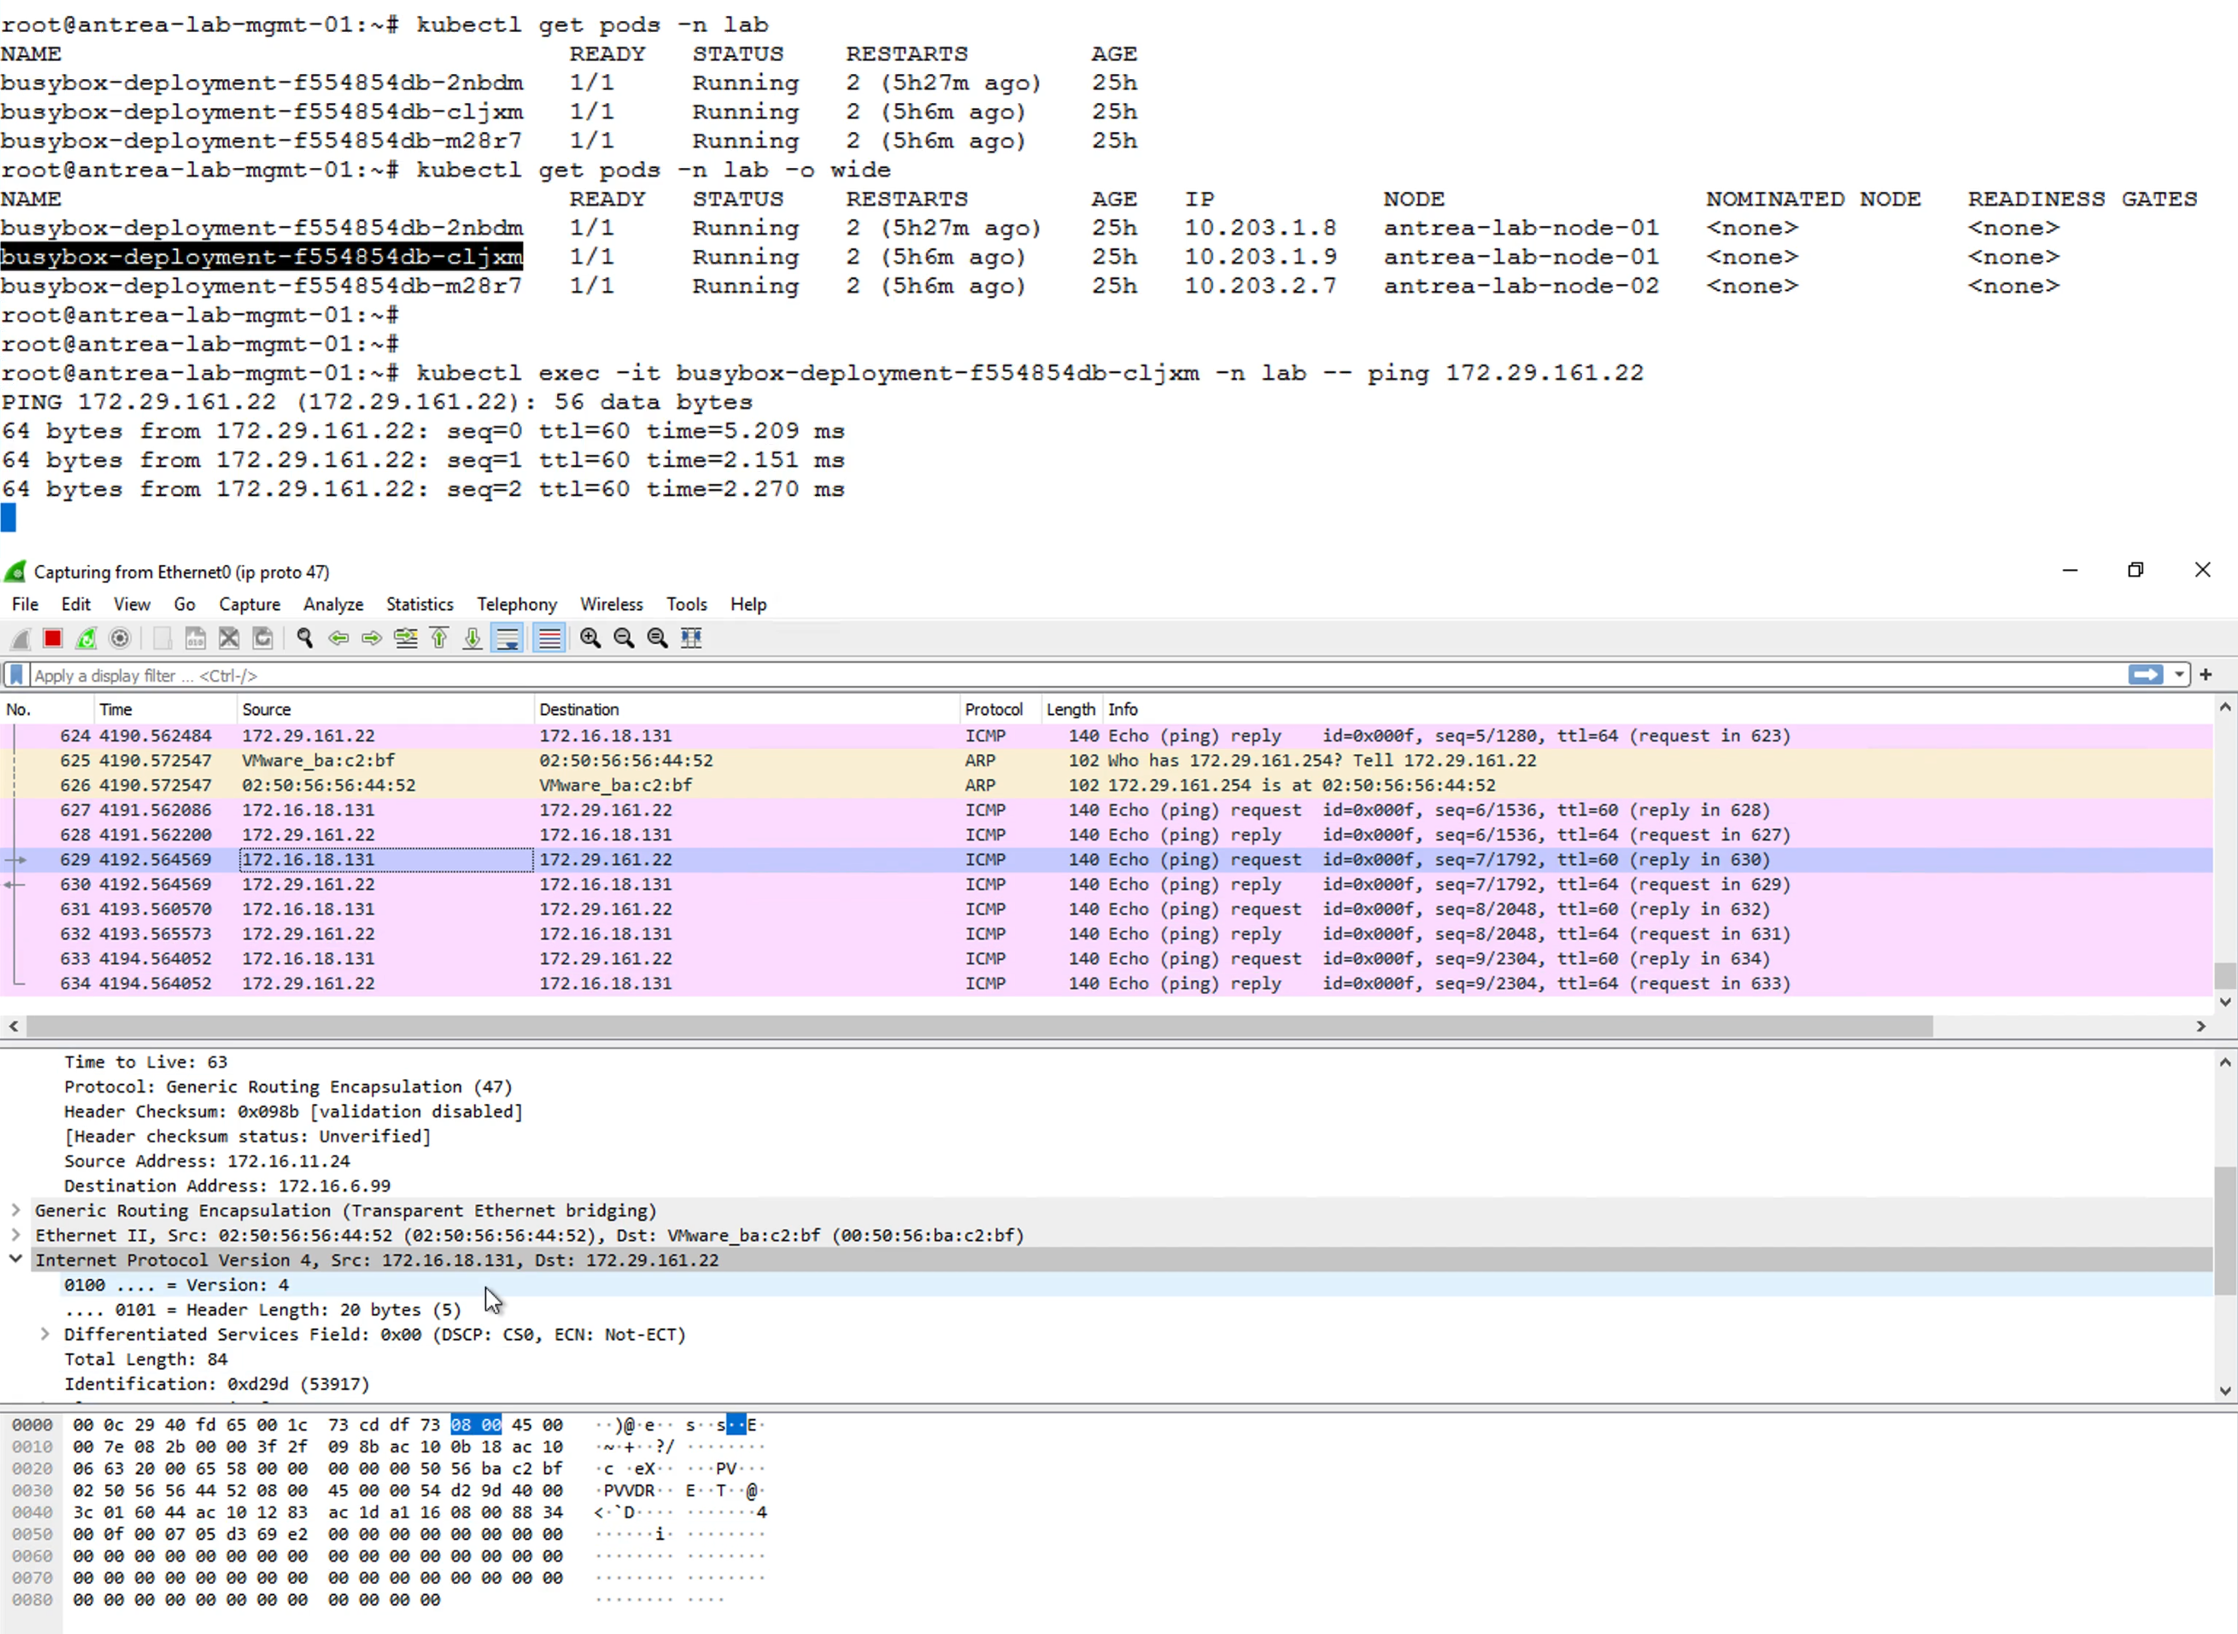Open the Analyze menu
The width and height of the screenshot is (2238, 1634).
coord(333,604)
